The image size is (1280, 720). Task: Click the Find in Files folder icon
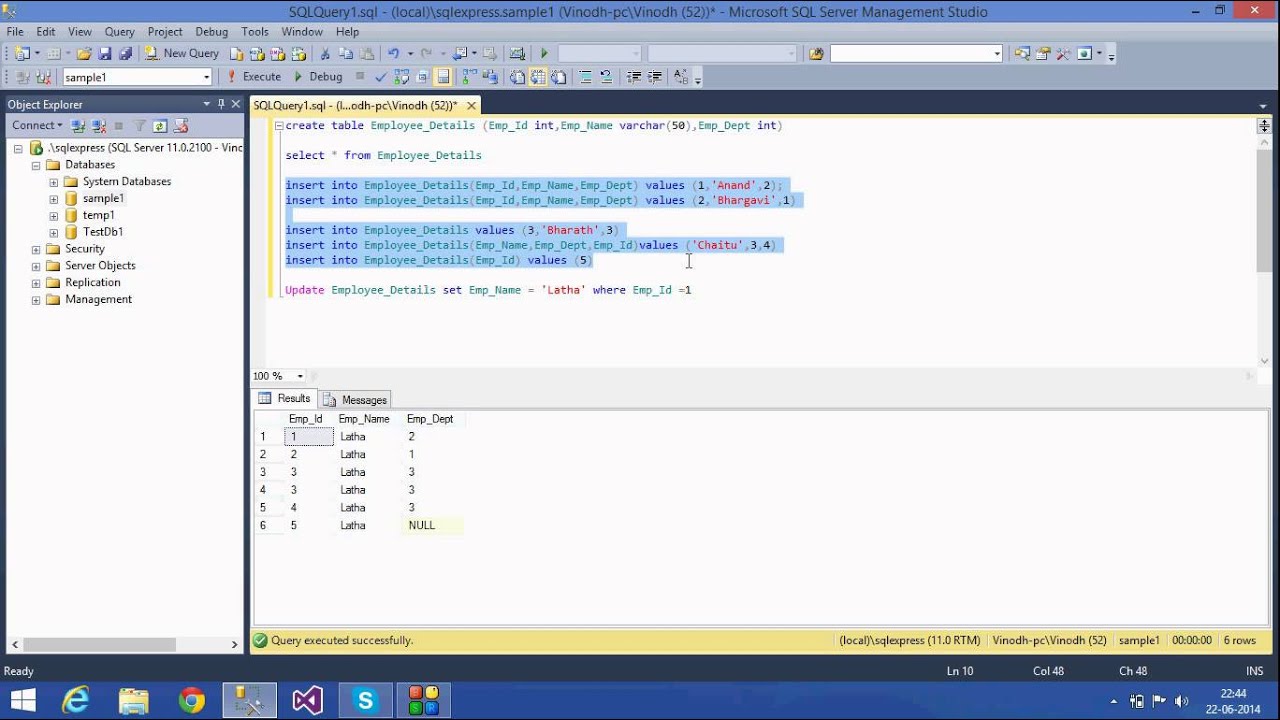(816, 53)
